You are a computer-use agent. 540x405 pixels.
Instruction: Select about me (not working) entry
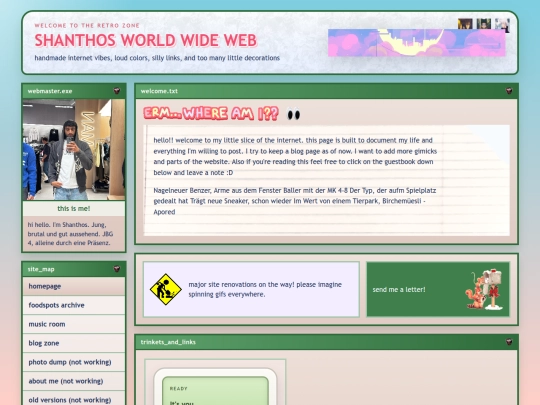(74, 381)
